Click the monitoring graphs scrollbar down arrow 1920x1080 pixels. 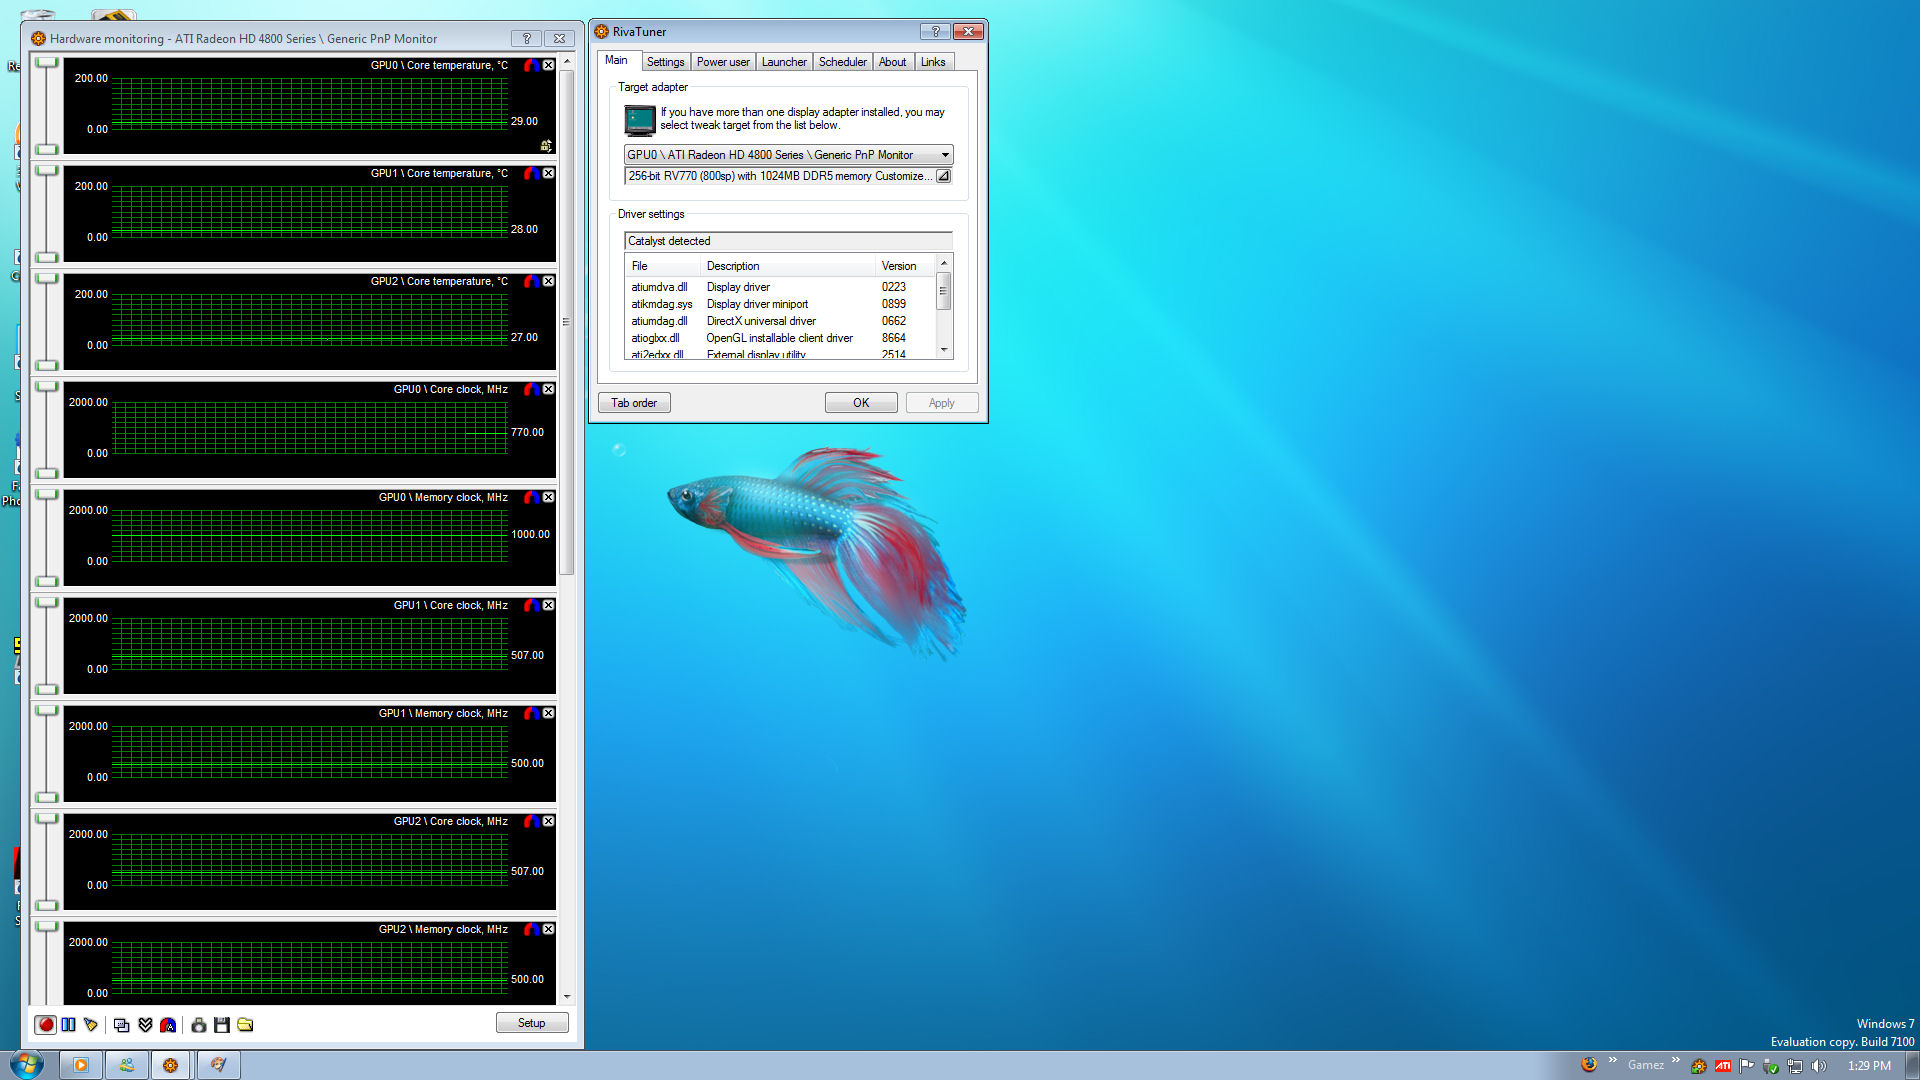567,996
